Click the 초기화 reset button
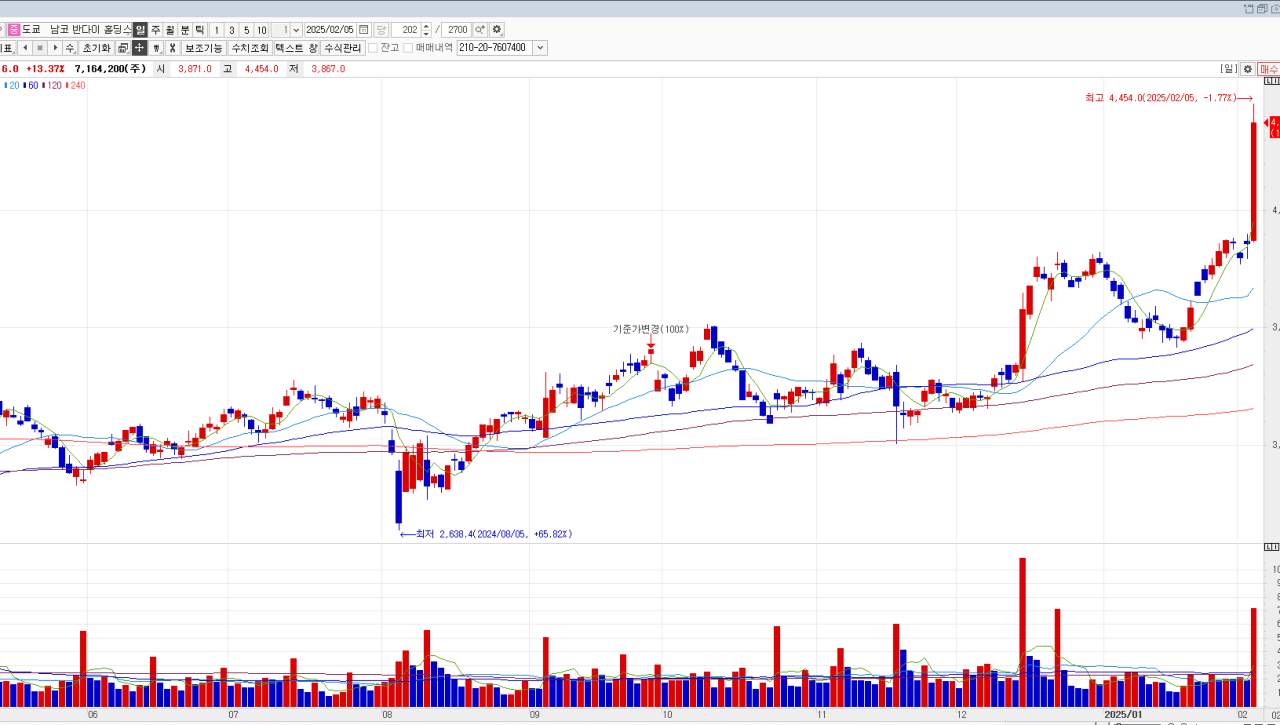The image size is (1280, 725). pos(96,48)
